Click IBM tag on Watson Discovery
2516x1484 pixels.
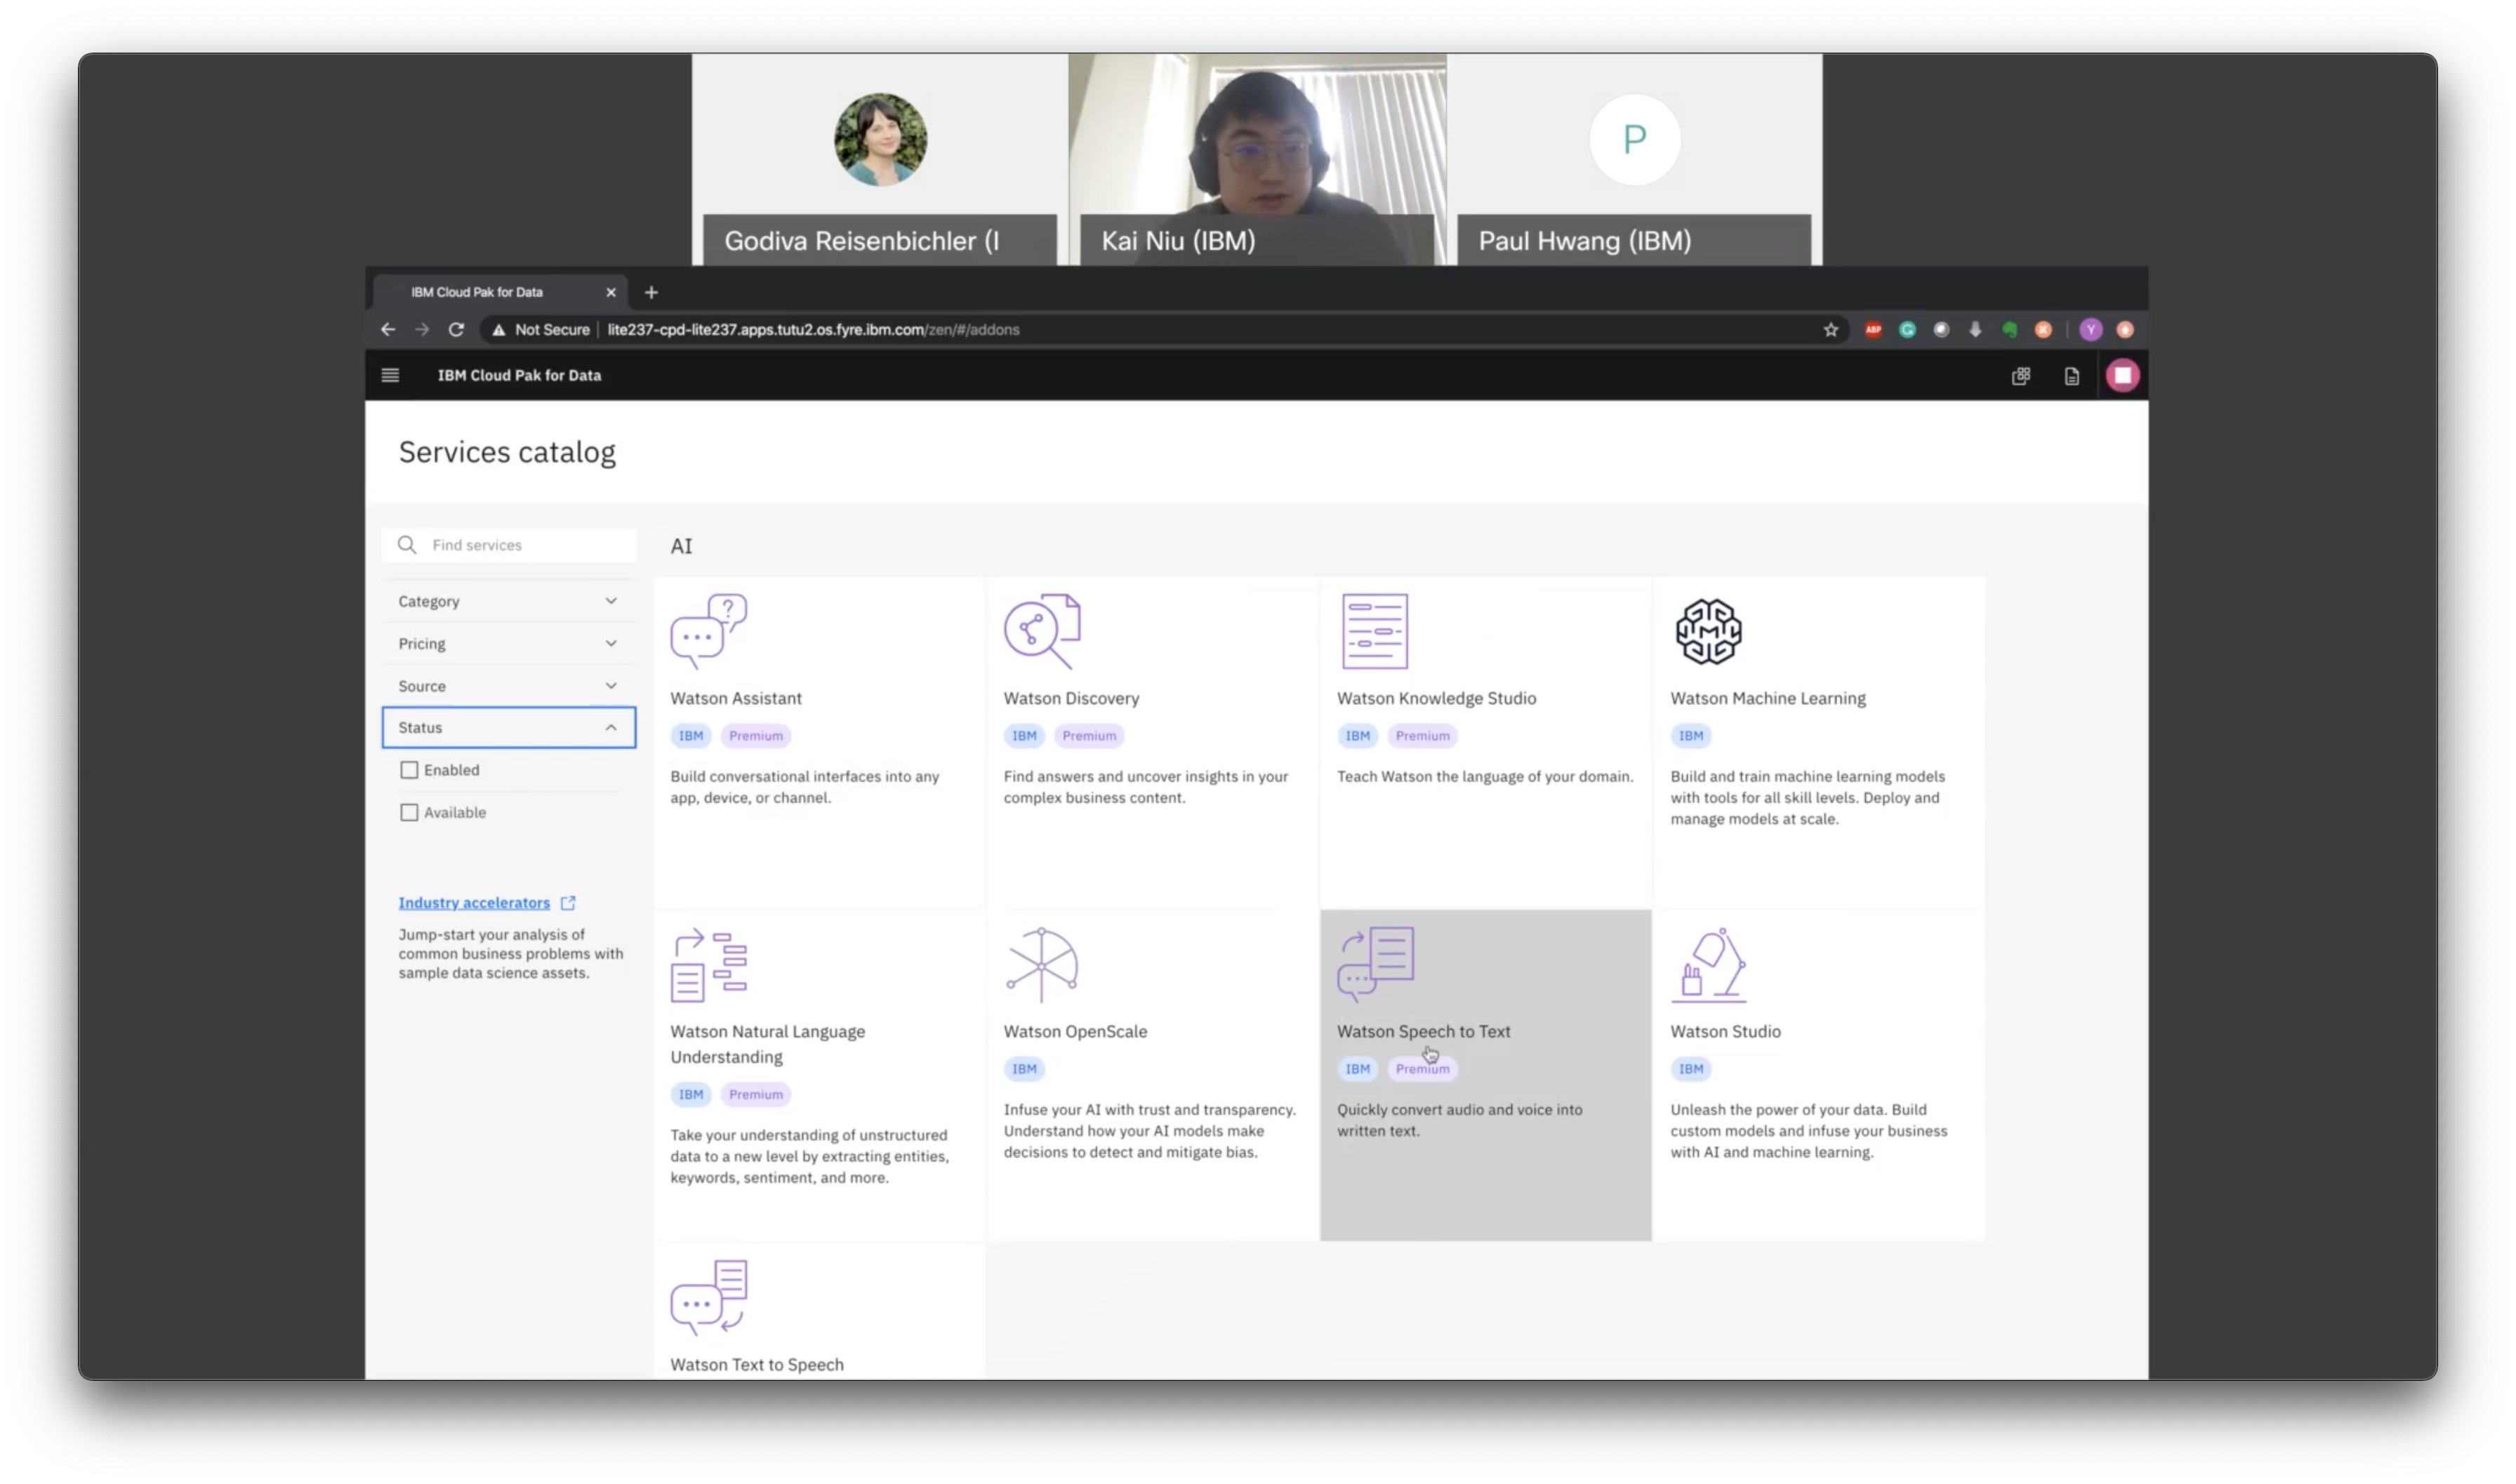pos(1024,736)
